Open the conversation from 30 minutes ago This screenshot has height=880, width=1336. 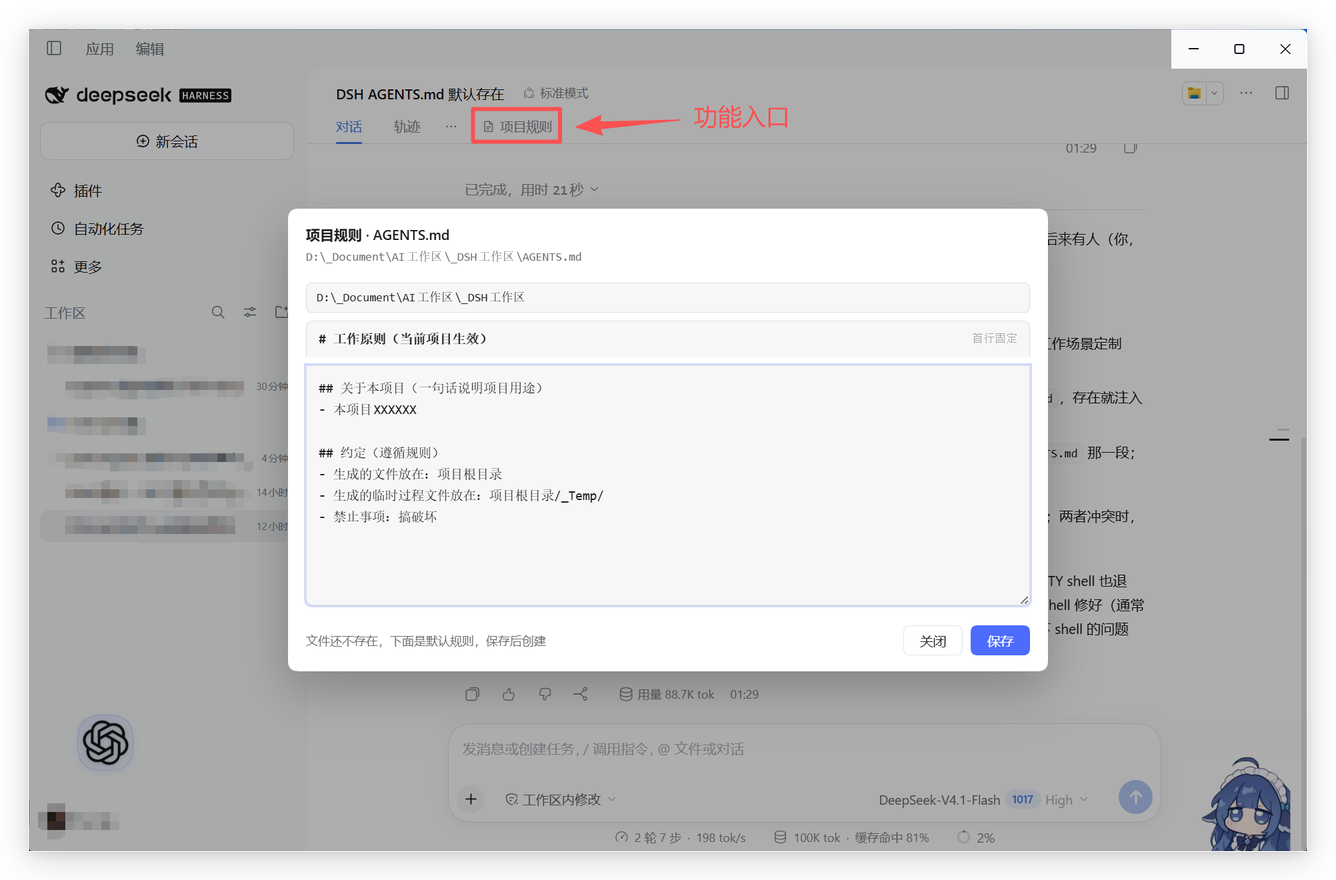tap(168, 386)
